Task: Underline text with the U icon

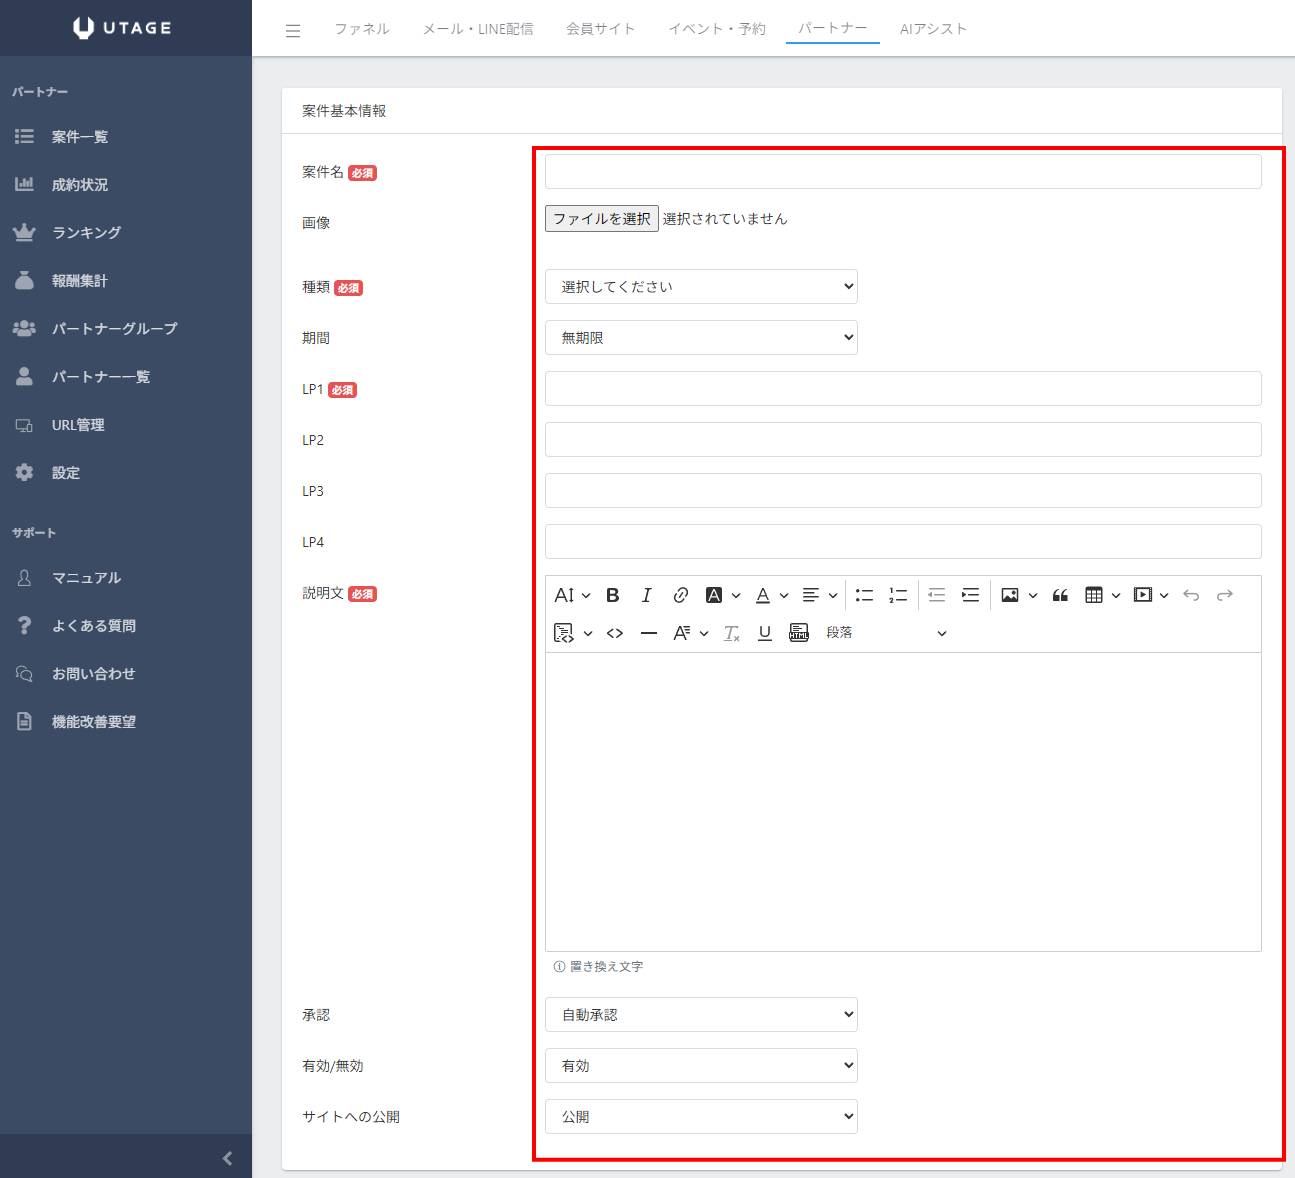Action: click(x=765, y=633)
